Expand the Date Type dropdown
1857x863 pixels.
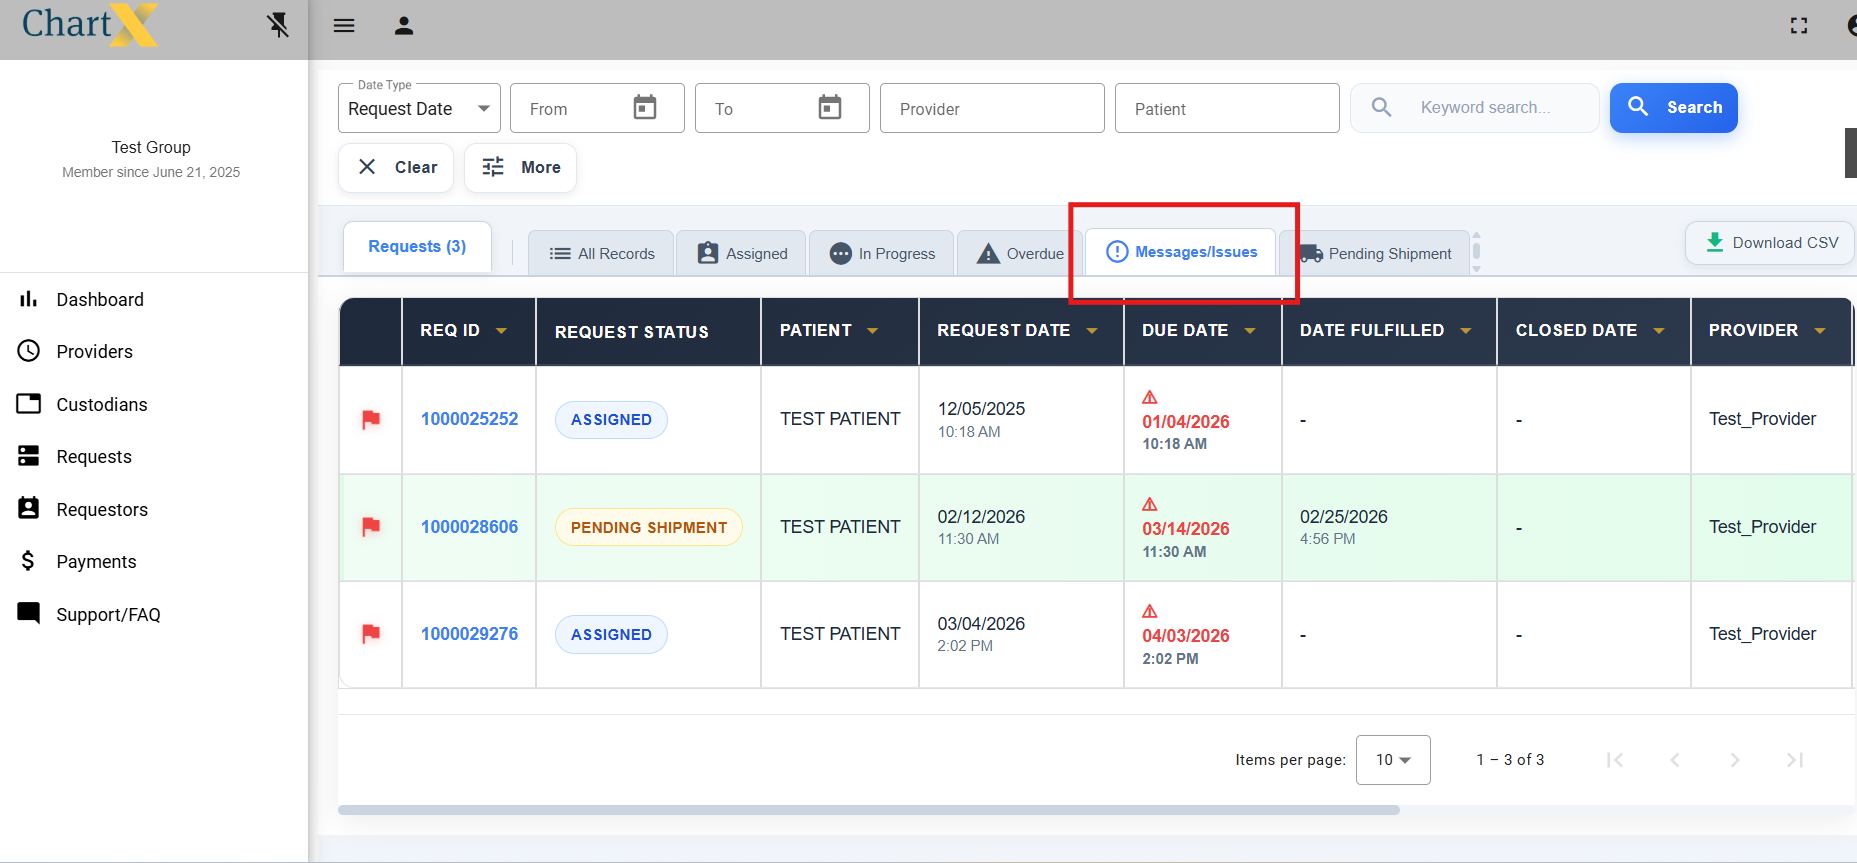(419, 108)
